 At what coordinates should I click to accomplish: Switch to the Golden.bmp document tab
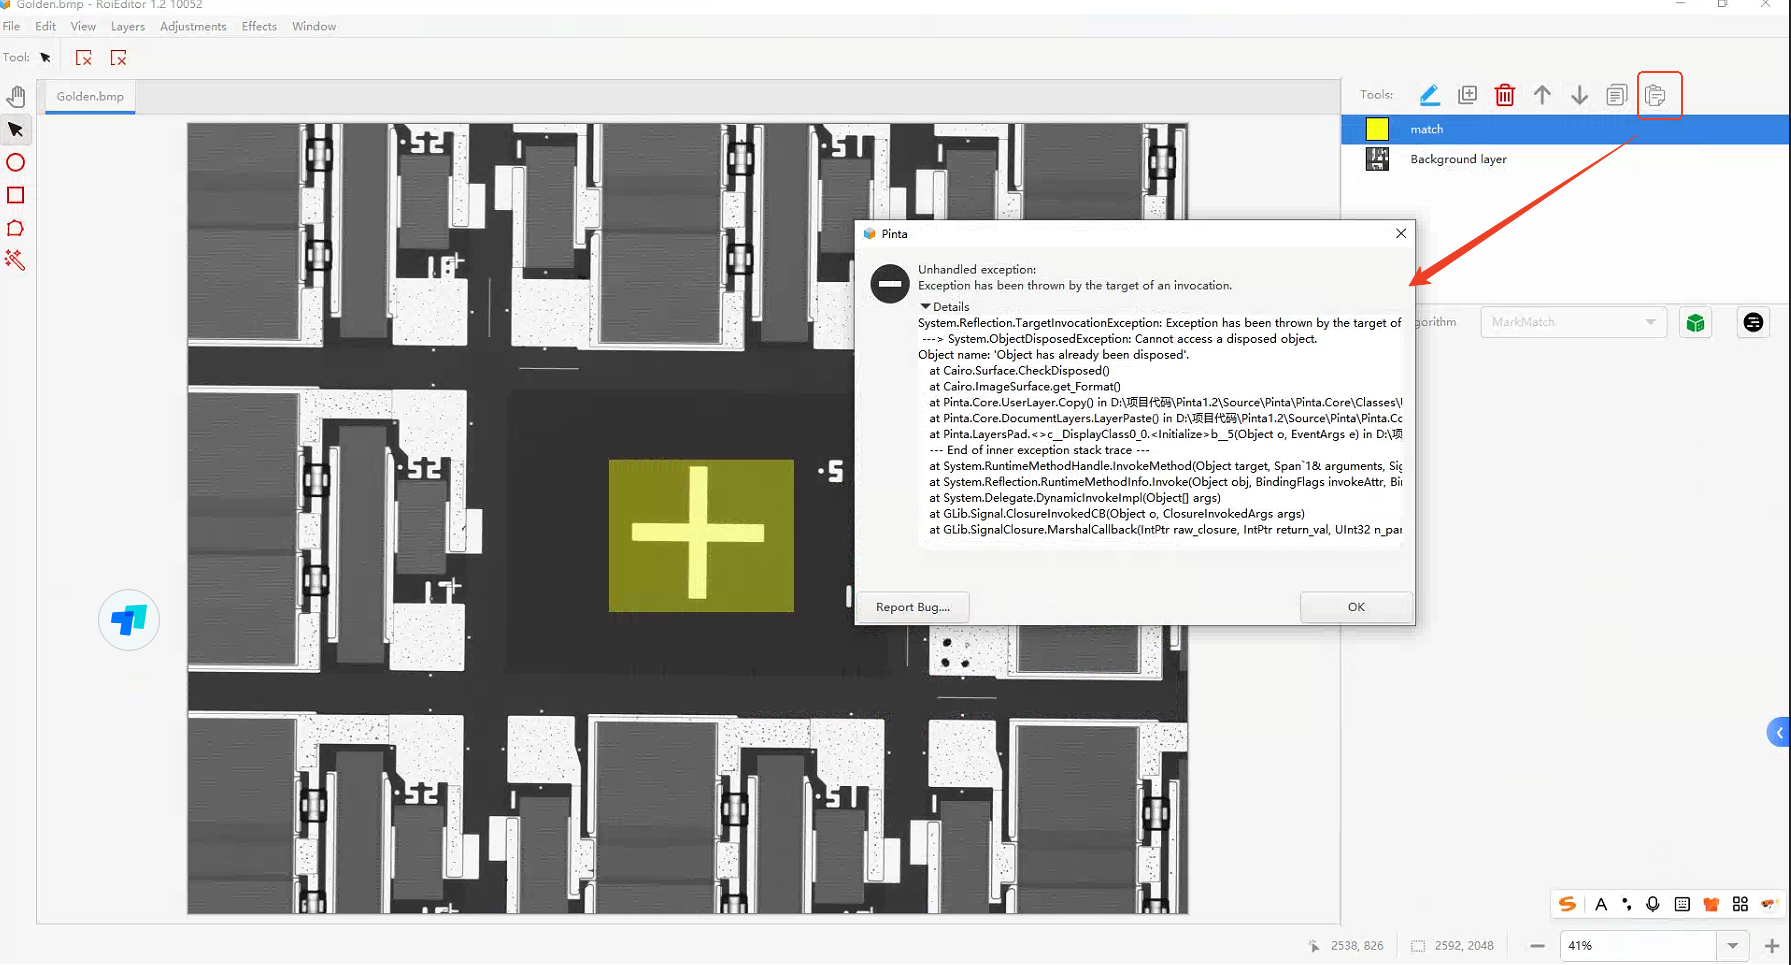[x=90, y=97]
